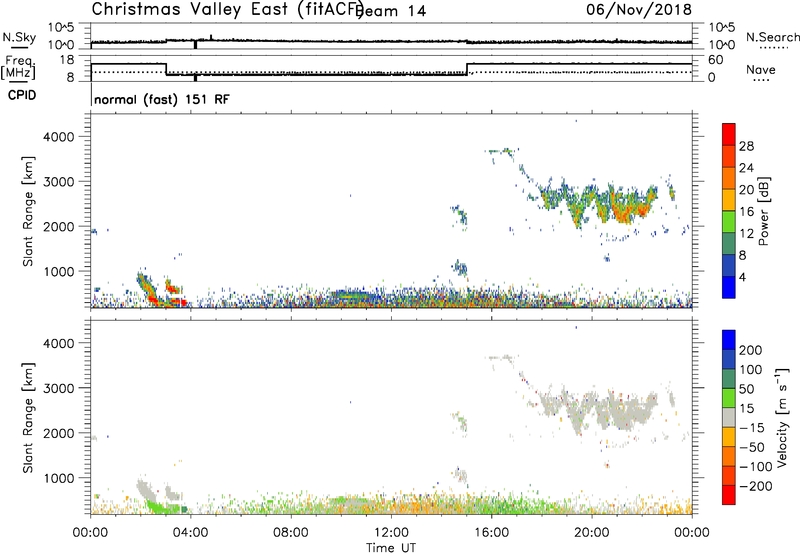
Task: Click the yellow 16–20 dB power color segment
Action: 729,199
